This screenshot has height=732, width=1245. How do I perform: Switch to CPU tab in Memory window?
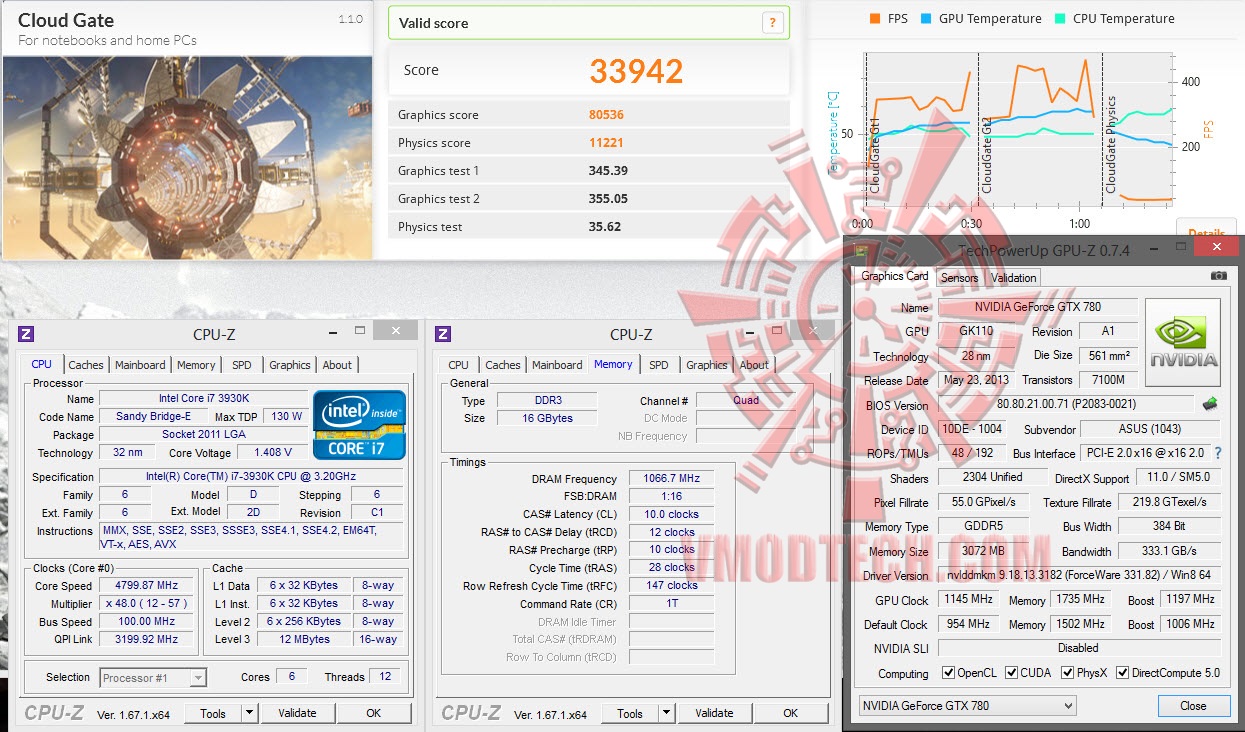tap(458, 365)
